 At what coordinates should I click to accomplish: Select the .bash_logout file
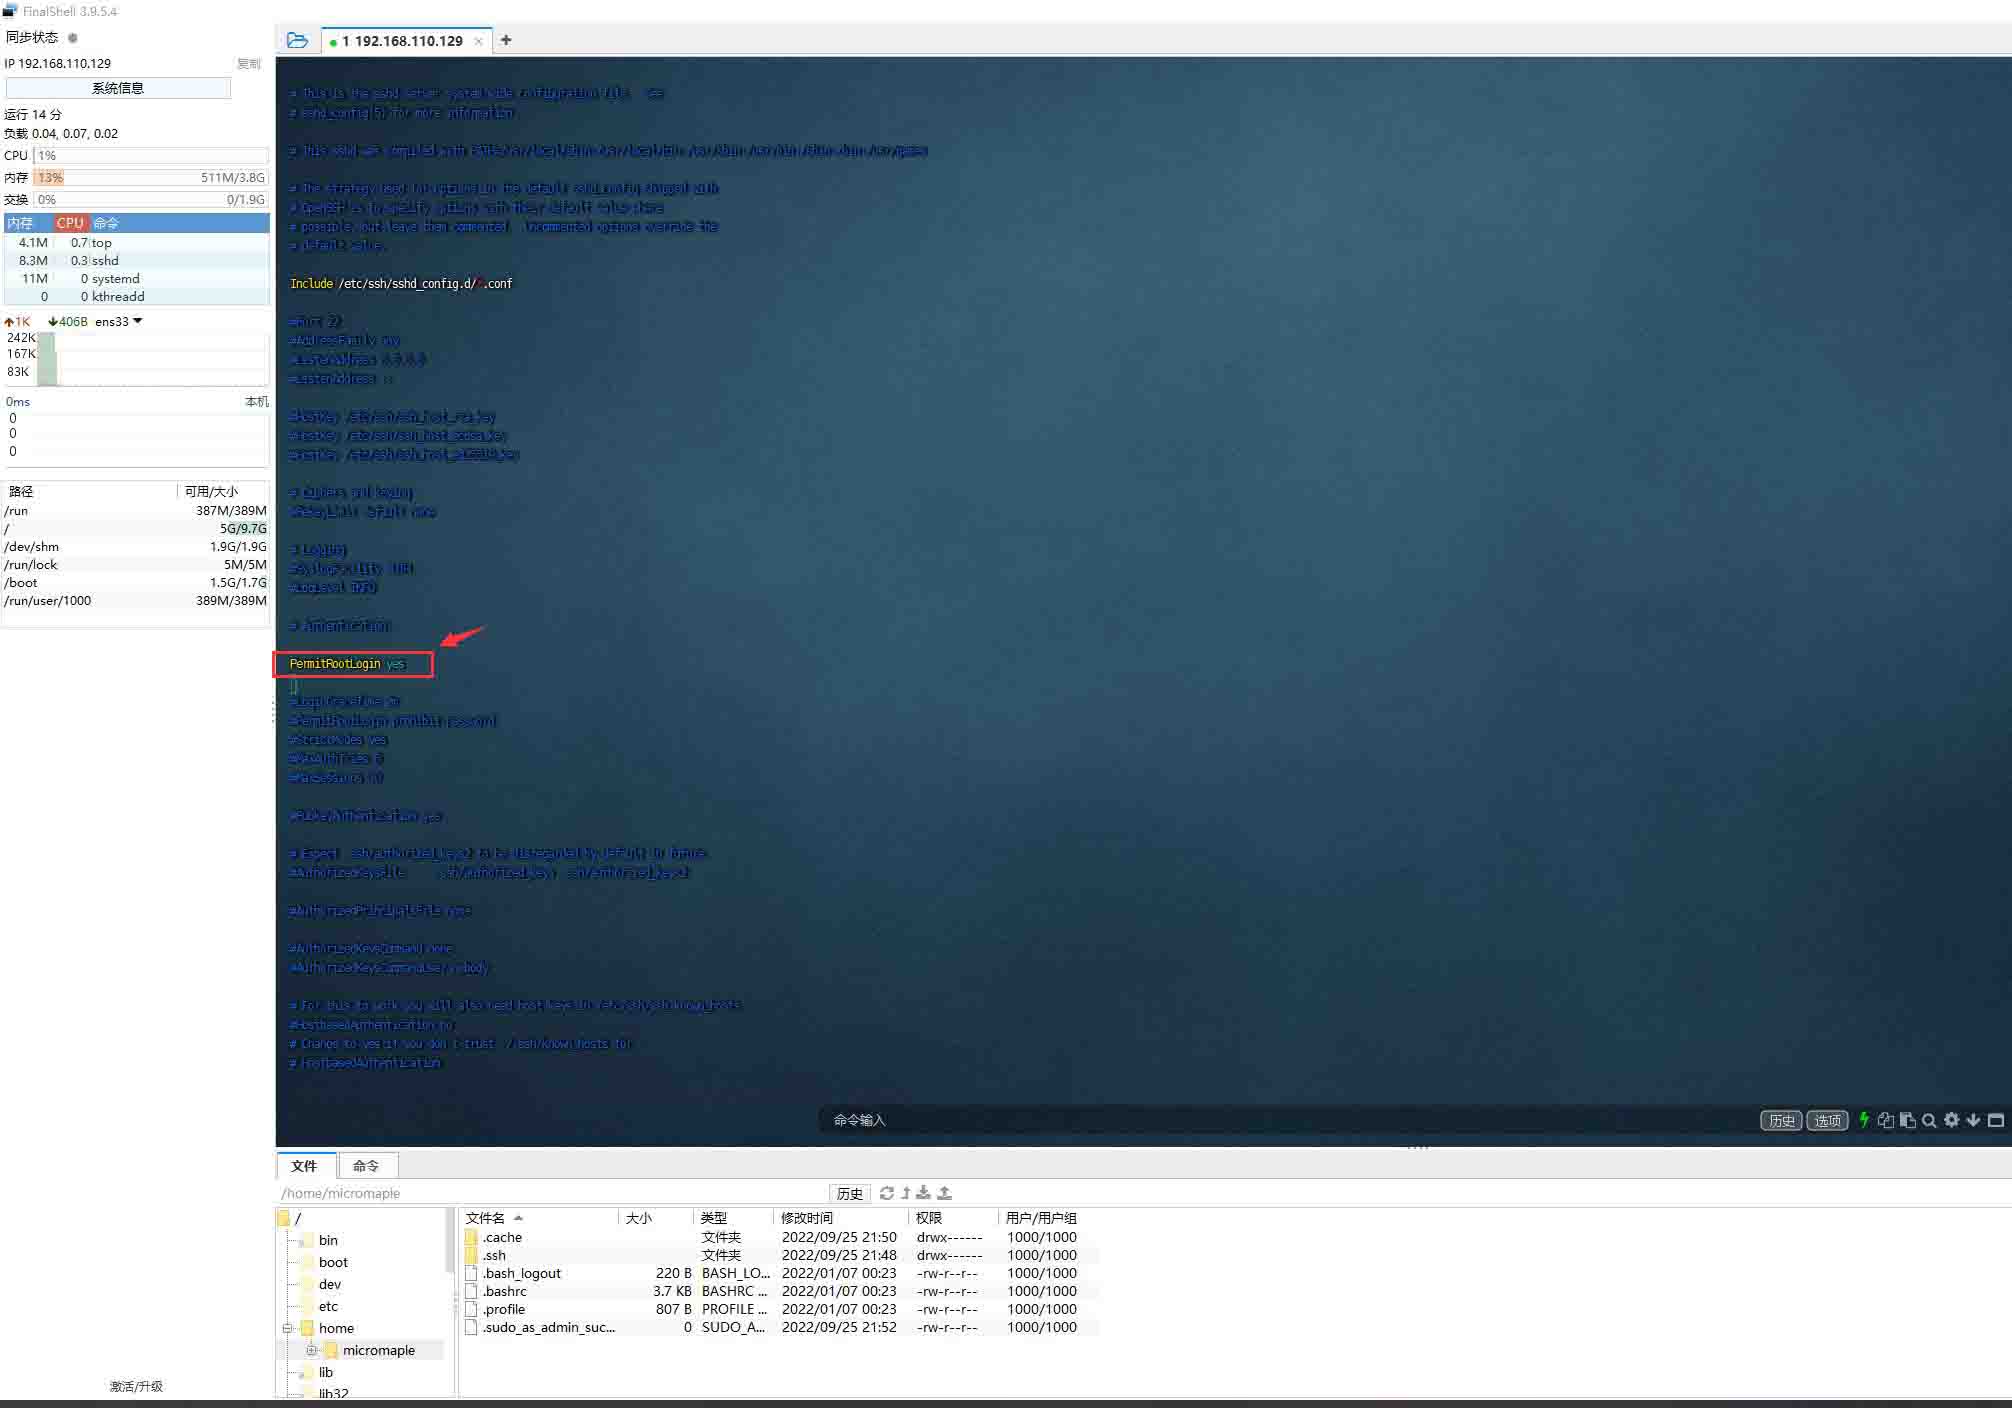780,1273
